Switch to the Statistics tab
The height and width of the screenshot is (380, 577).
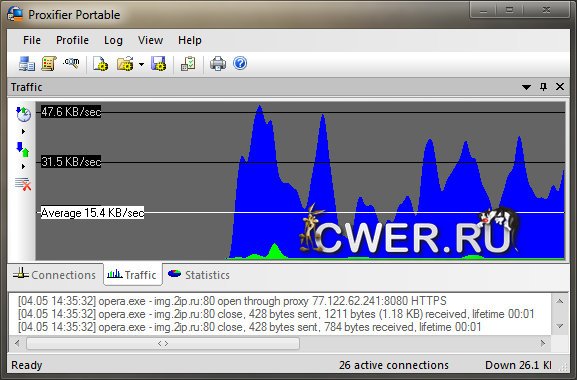coord(199,275)
